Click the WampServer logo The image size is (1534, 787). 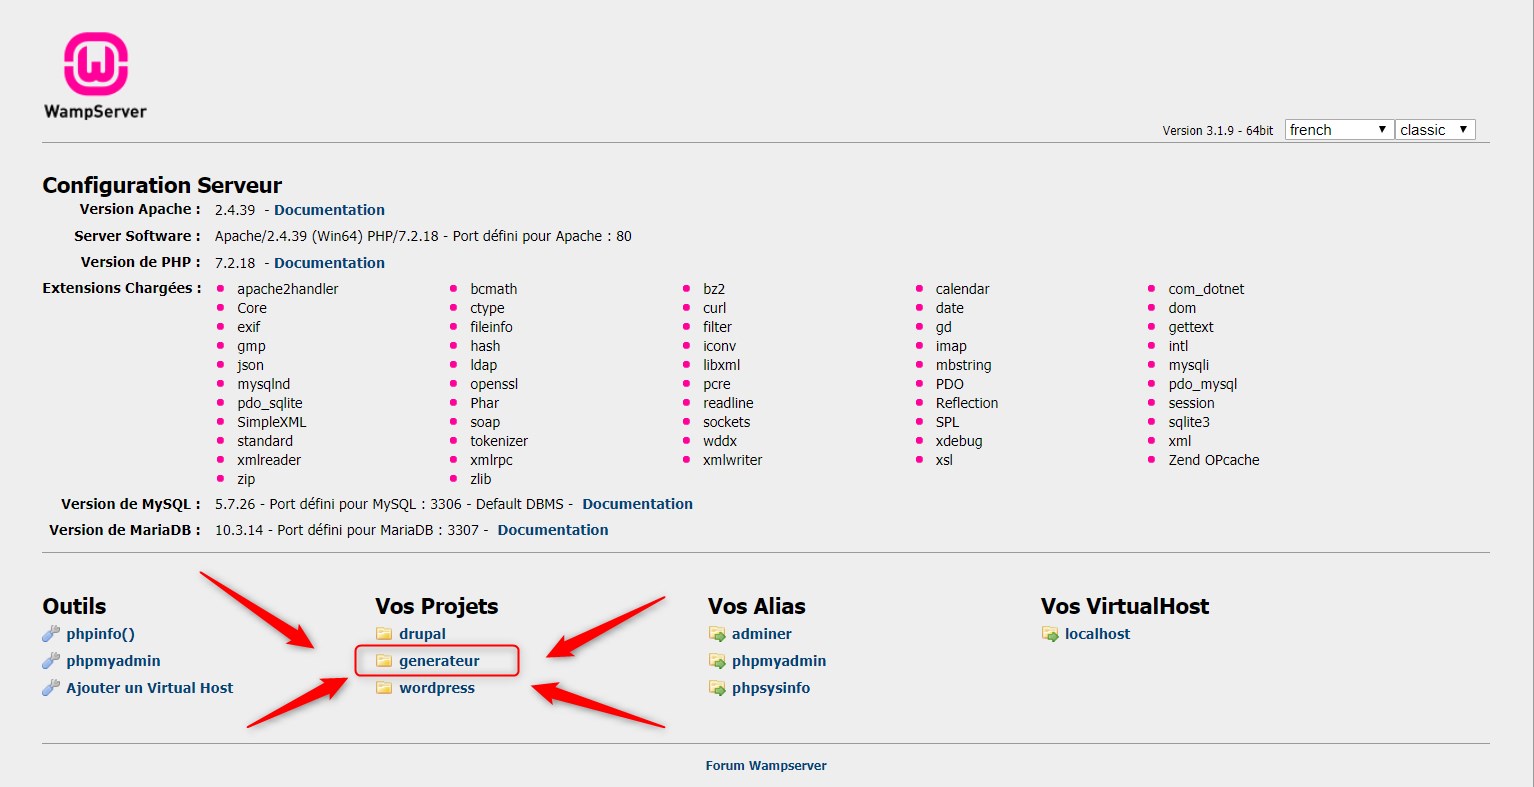96,76
